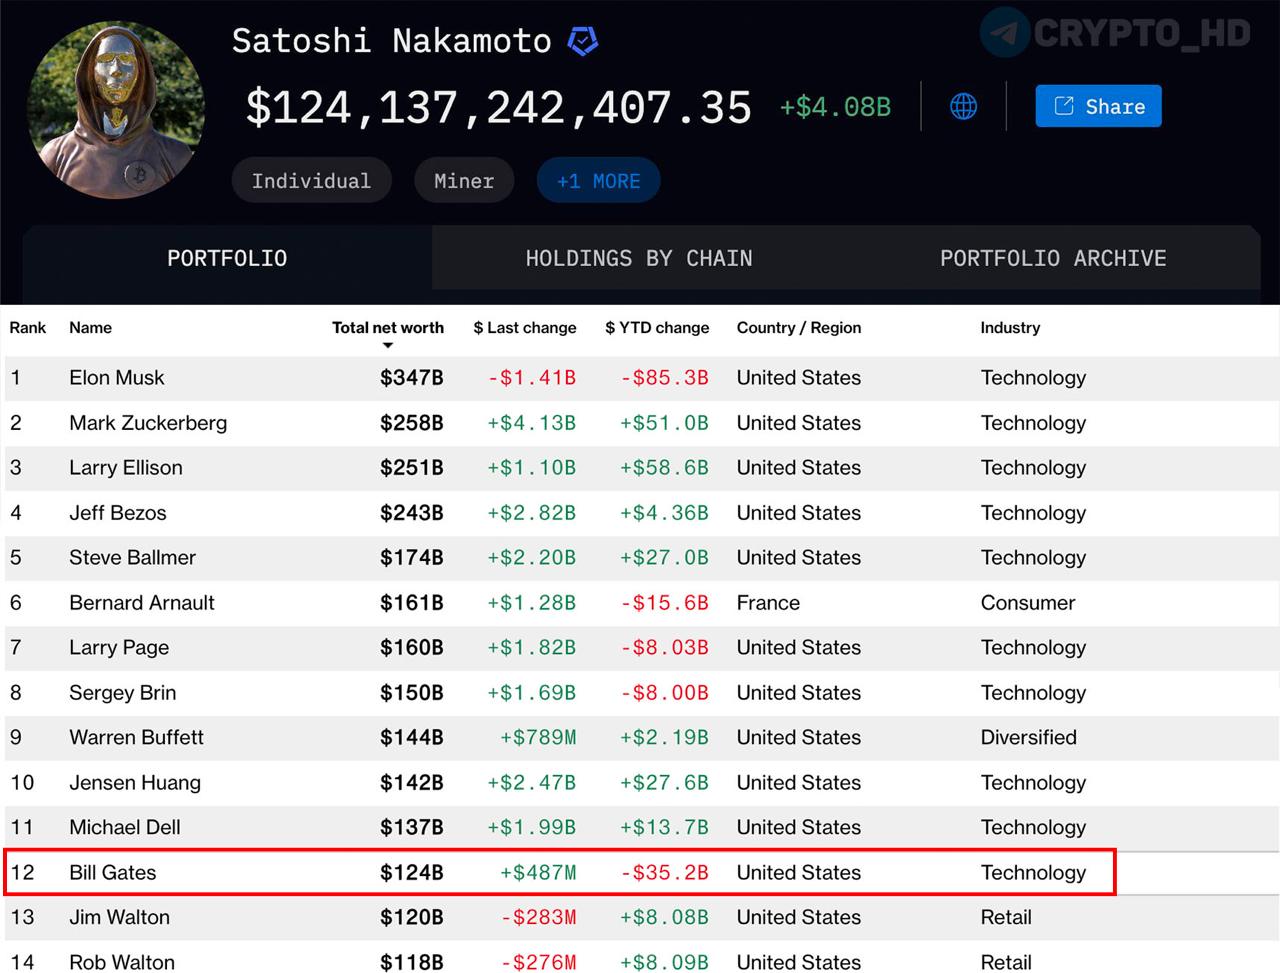
Task: Click Bill Gates's -$35.2B YTD change
Action: [x=665, y=873]
